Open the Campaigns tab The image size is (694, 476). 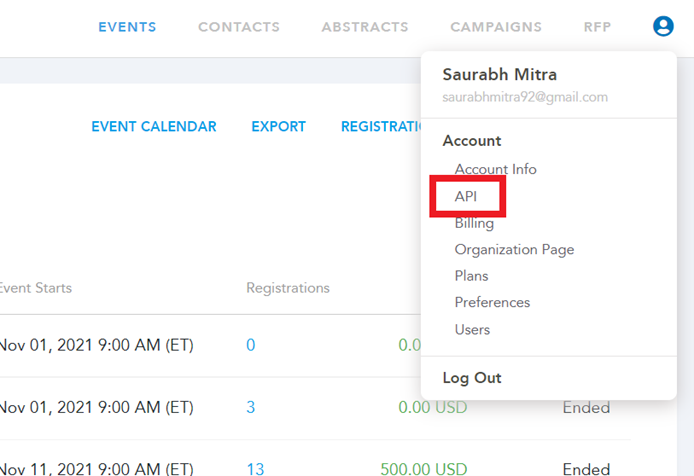495,27
